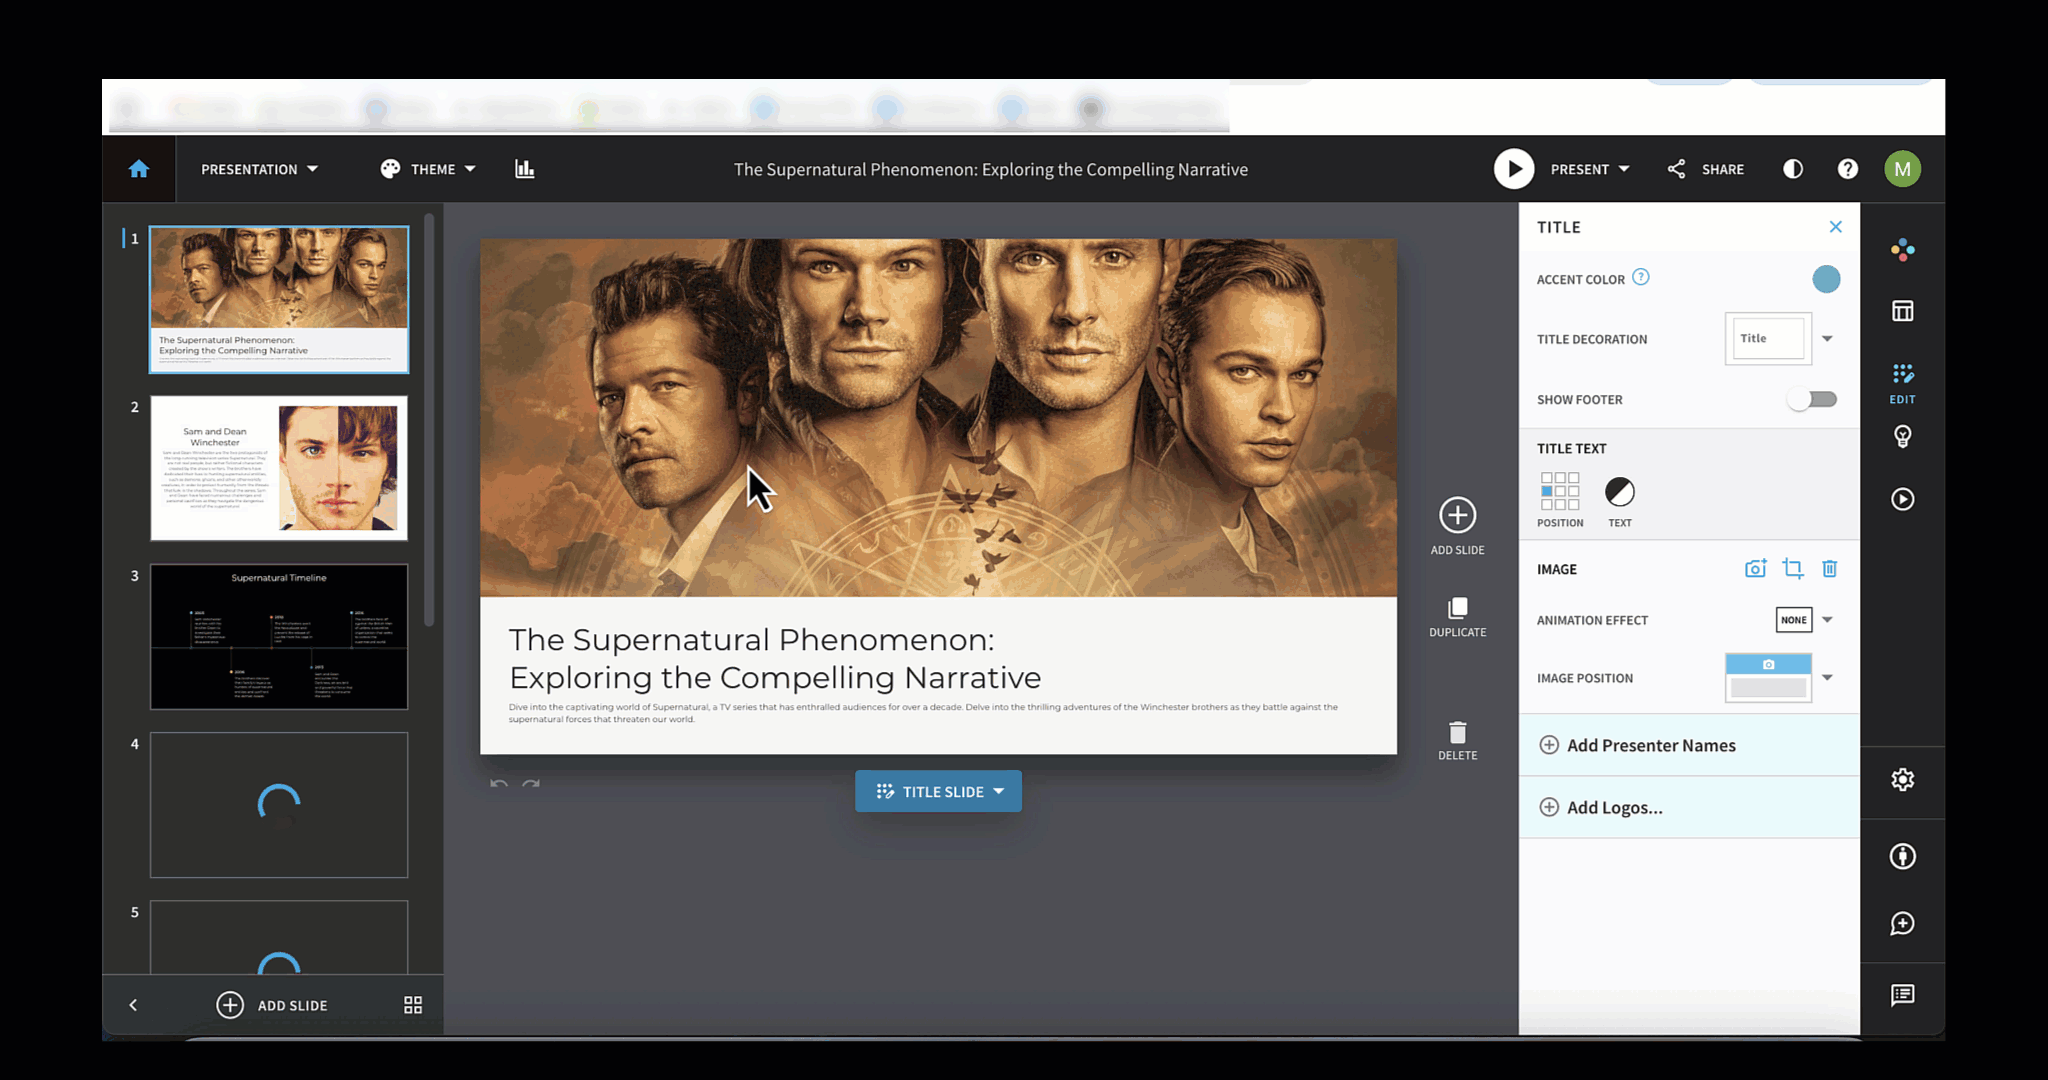This screenshot has height=1080, width=2048.
Task: Open the Share option
Action: (1706, 169)
